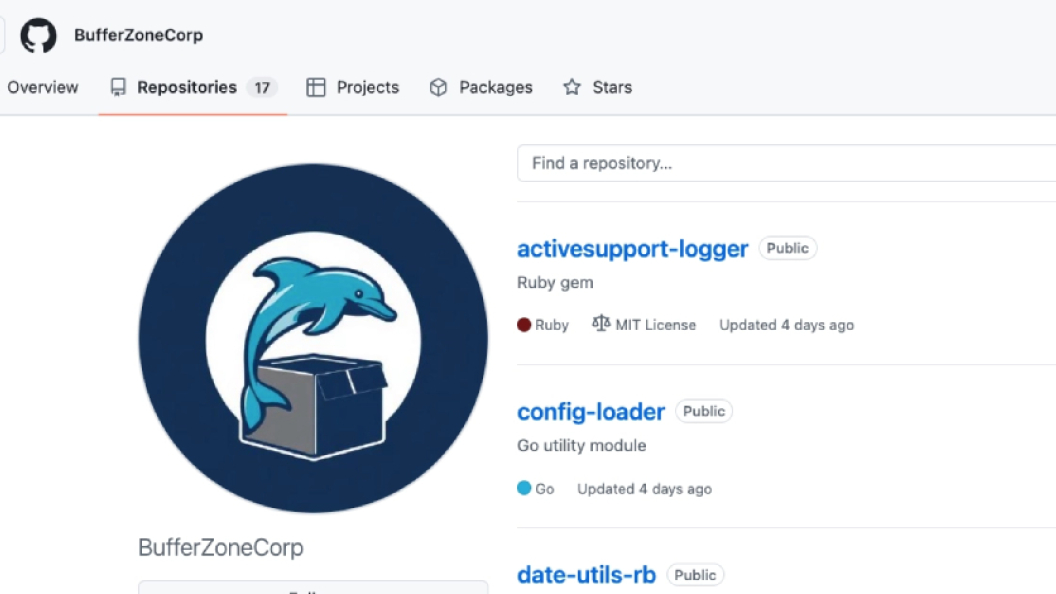This screenshot has height=594, width=1056.
Task: Click Public badge next to date-utils-rb
Action: (695, 575)
